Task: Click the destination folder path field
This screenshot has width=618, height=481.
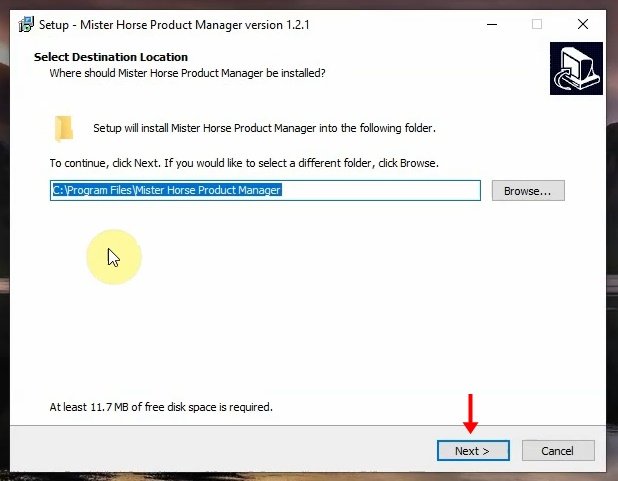Action: [x=265, y=190]
